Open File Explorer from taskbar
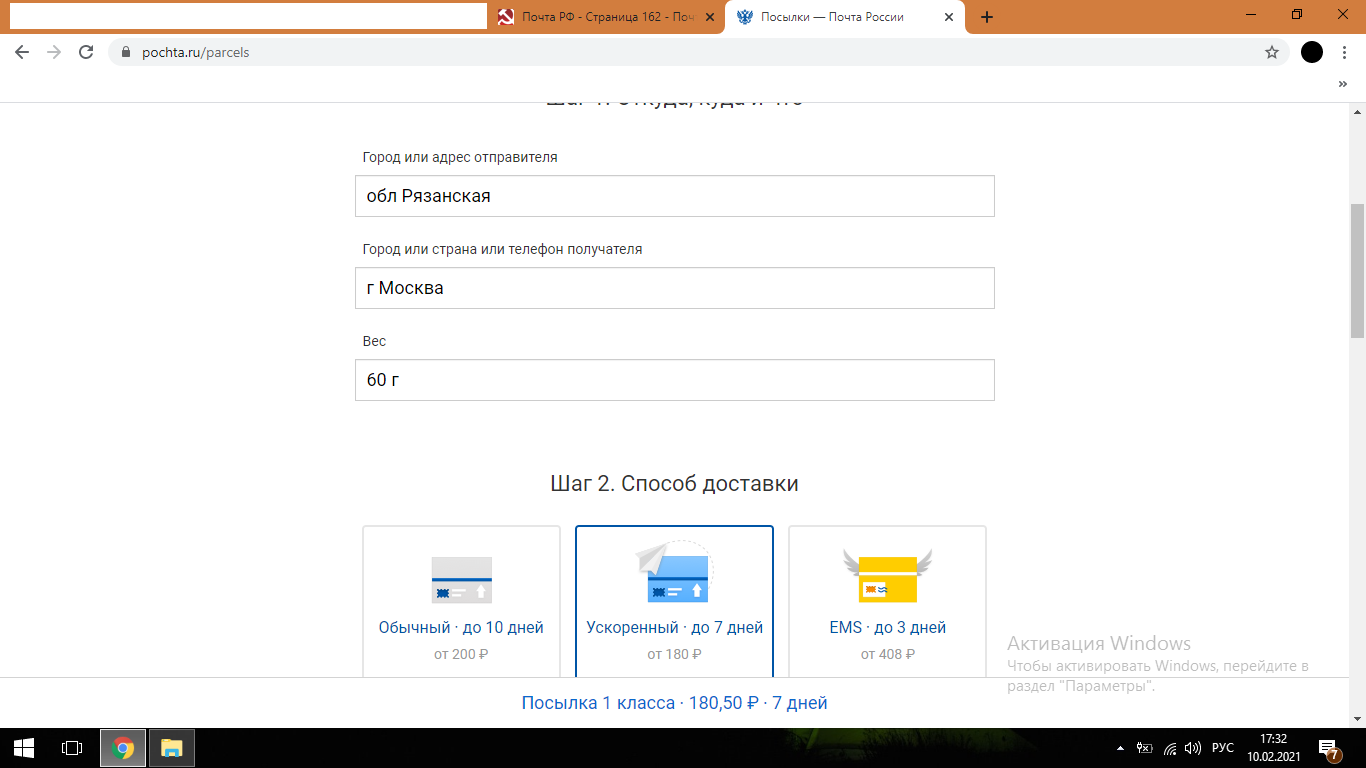The image size is (1366, 768). [172, 748]
